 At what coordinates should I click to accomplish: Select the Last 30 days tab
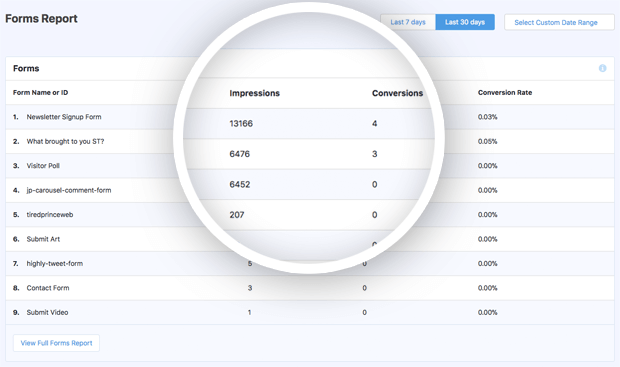[x=465, y=22]
